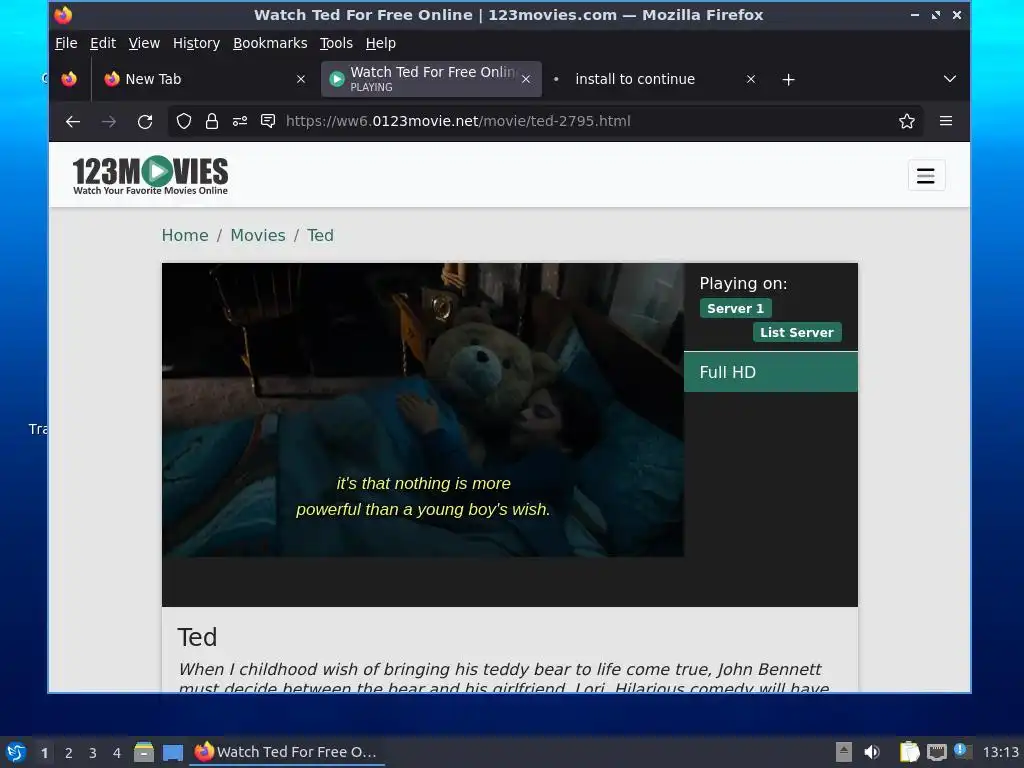Switch to virtual desktop 4
The height and width of the screenshot is (768, 1024).
(117, 753)
